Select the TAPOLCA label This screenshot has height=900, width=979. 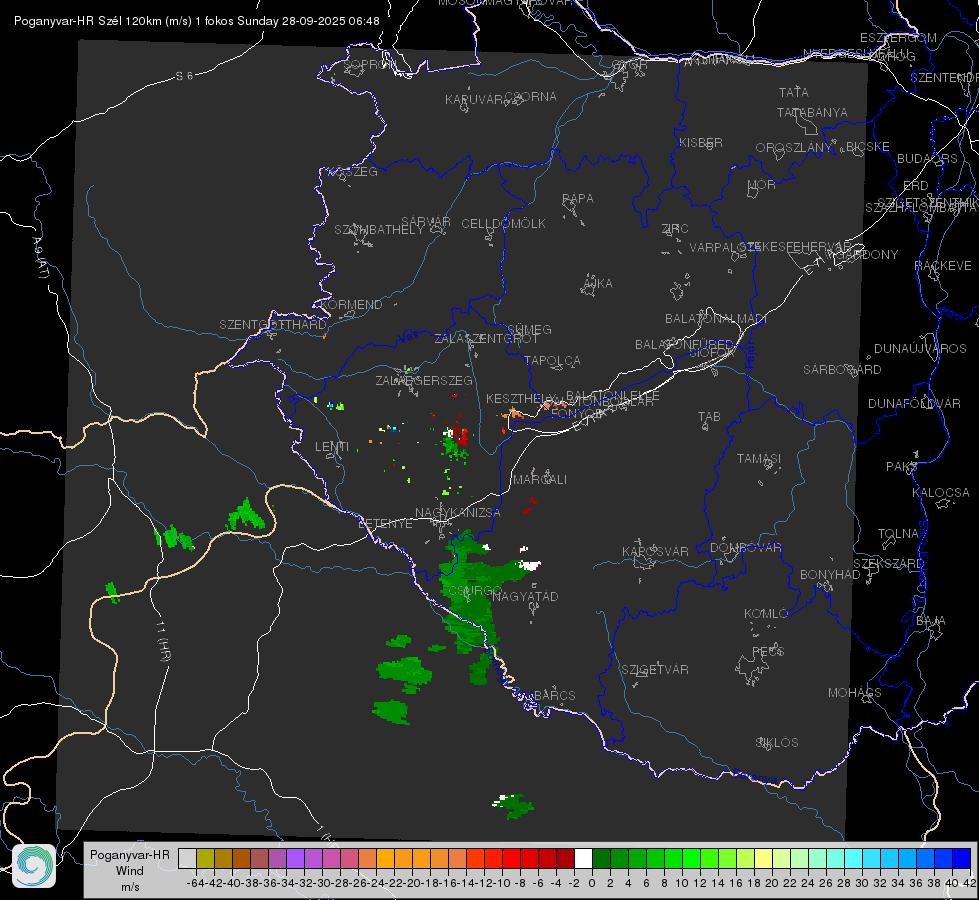pos(552,360)
